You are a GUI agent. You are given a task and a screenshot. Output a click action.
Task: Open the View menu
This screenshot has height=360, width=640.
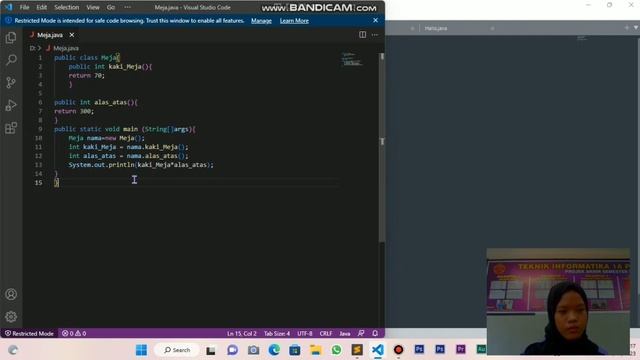point(93,7)
